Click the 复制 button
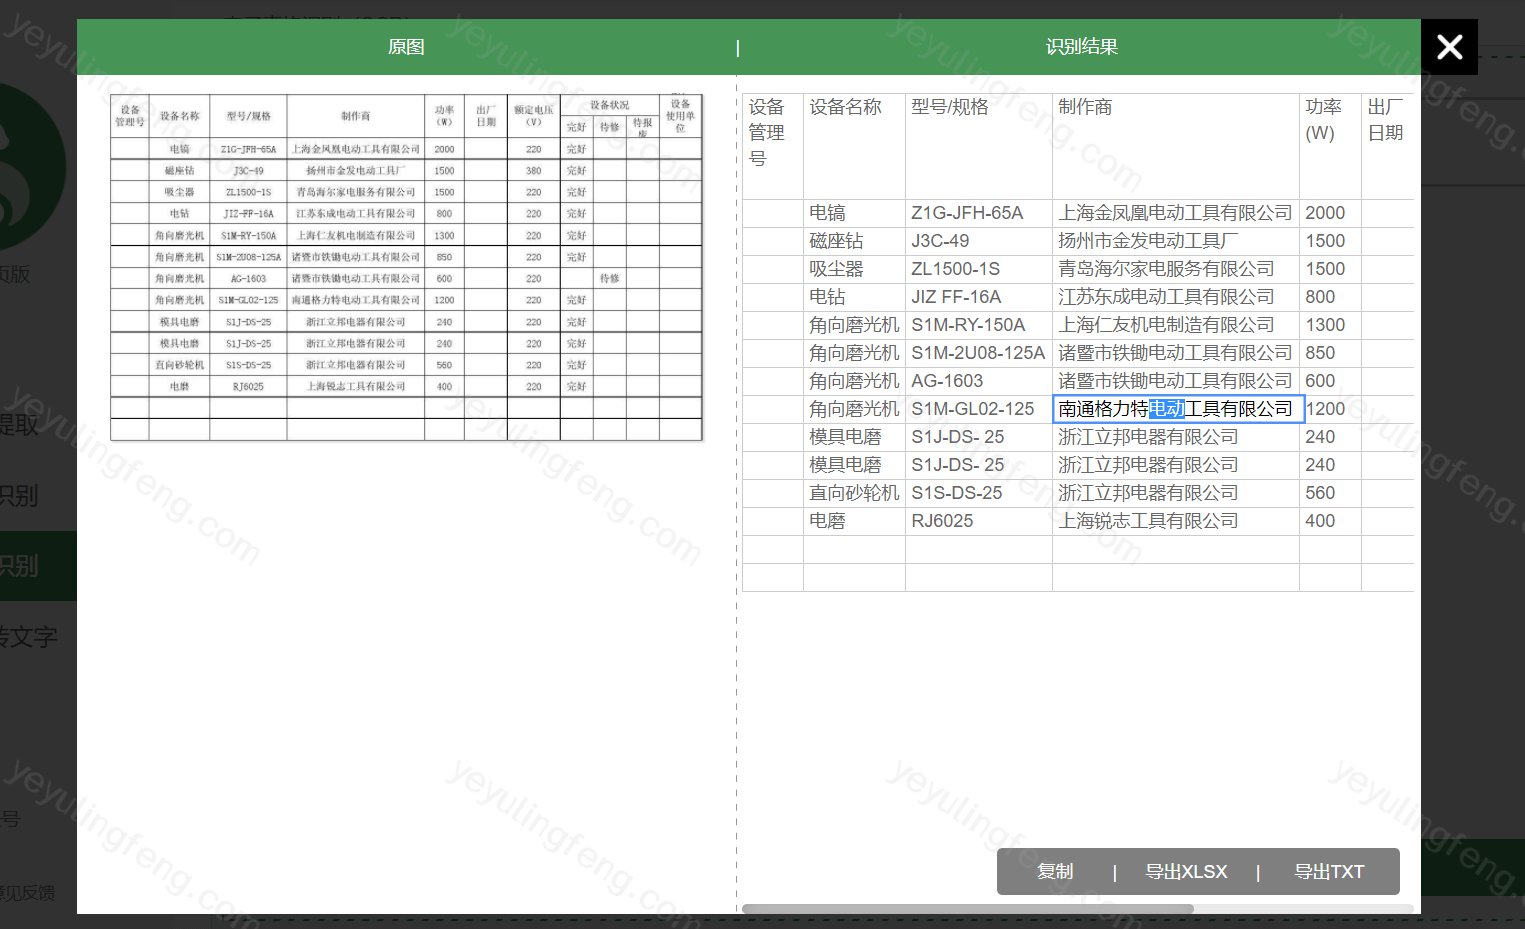The image size is (1525, 929). [1055, 872]
